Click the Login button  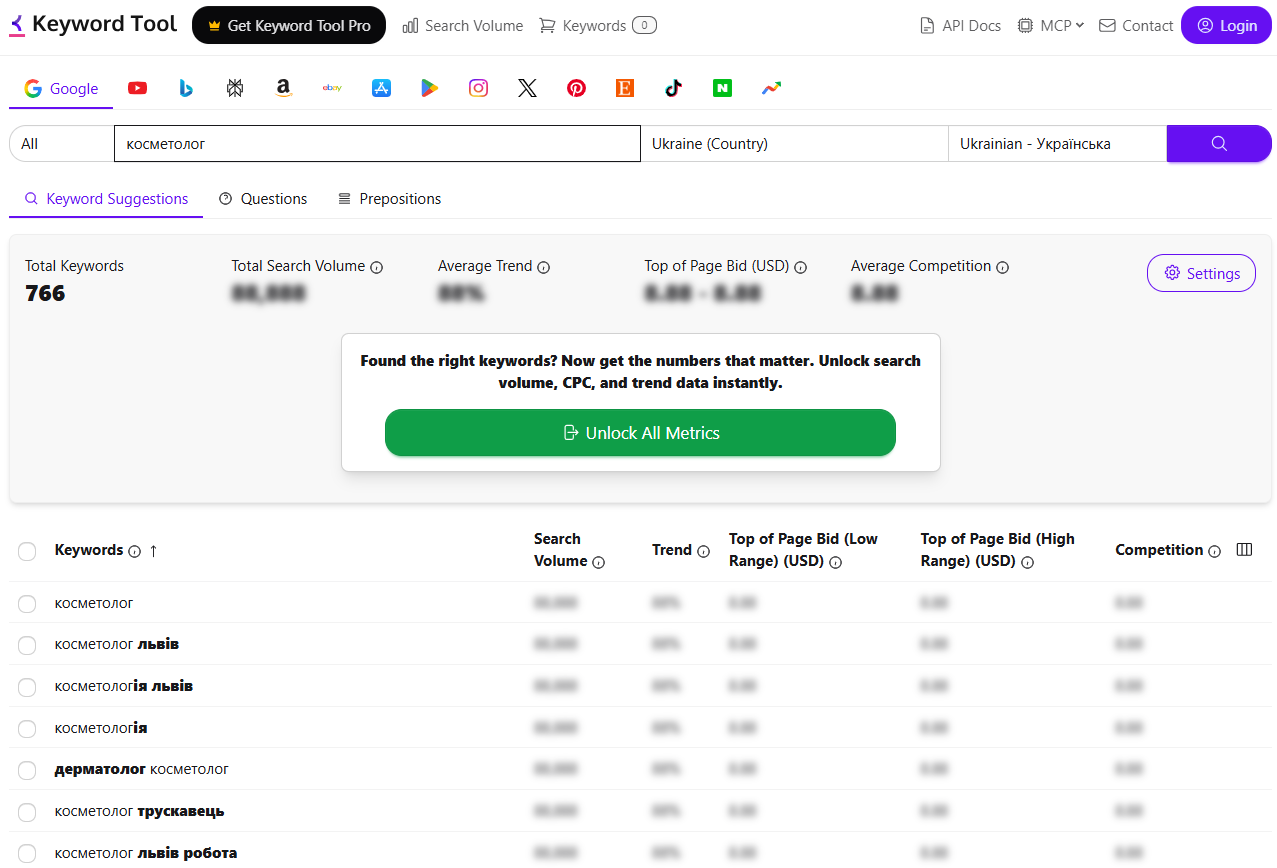pos(1226,25)
